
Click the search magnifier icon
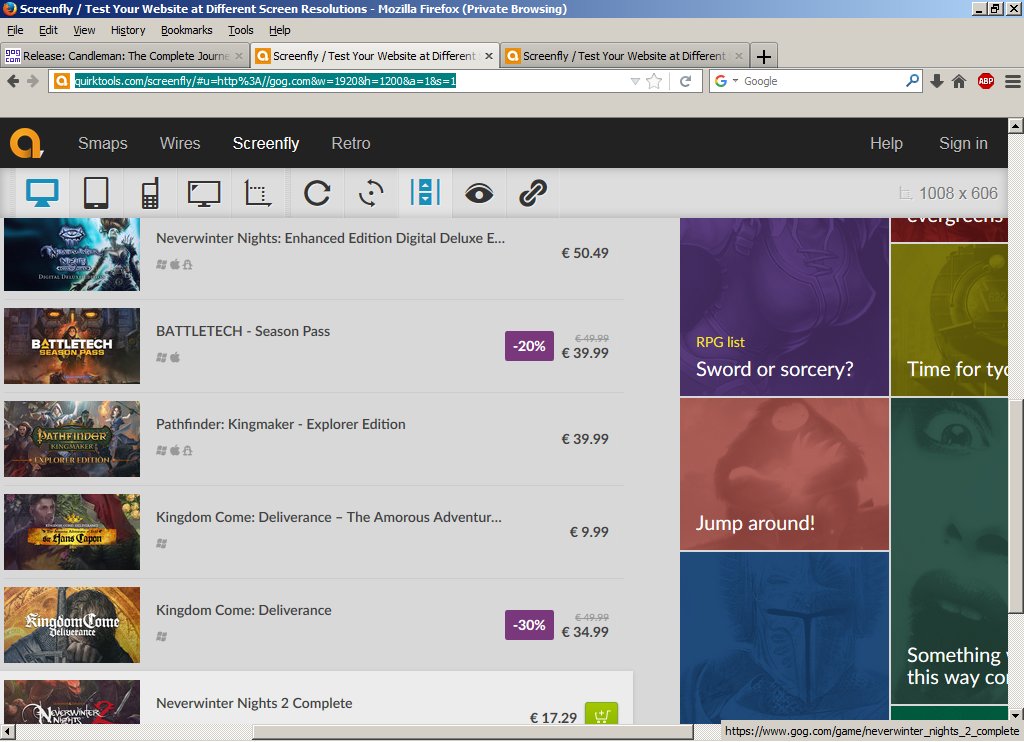point(912,81)
